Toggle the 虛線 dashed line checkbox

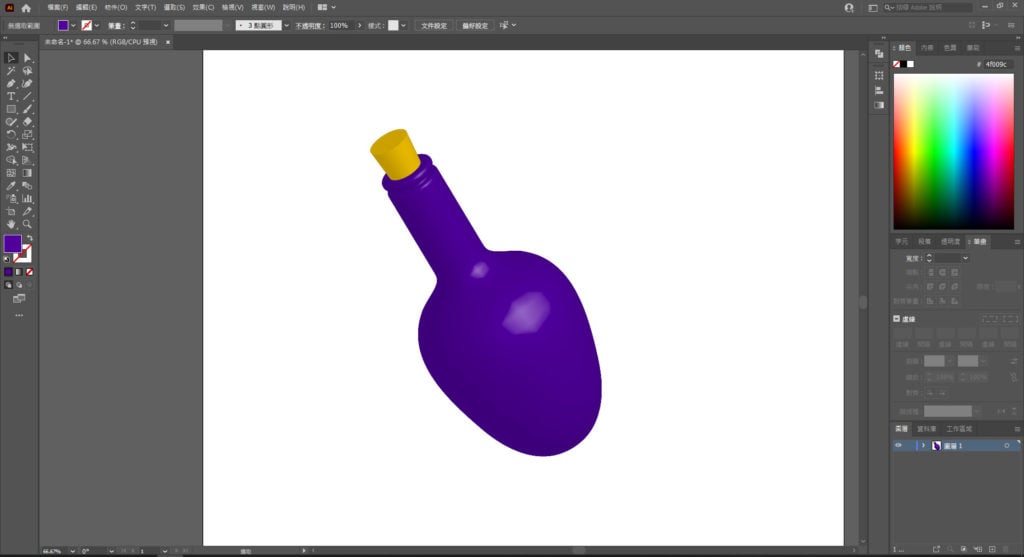coord(897,318)
